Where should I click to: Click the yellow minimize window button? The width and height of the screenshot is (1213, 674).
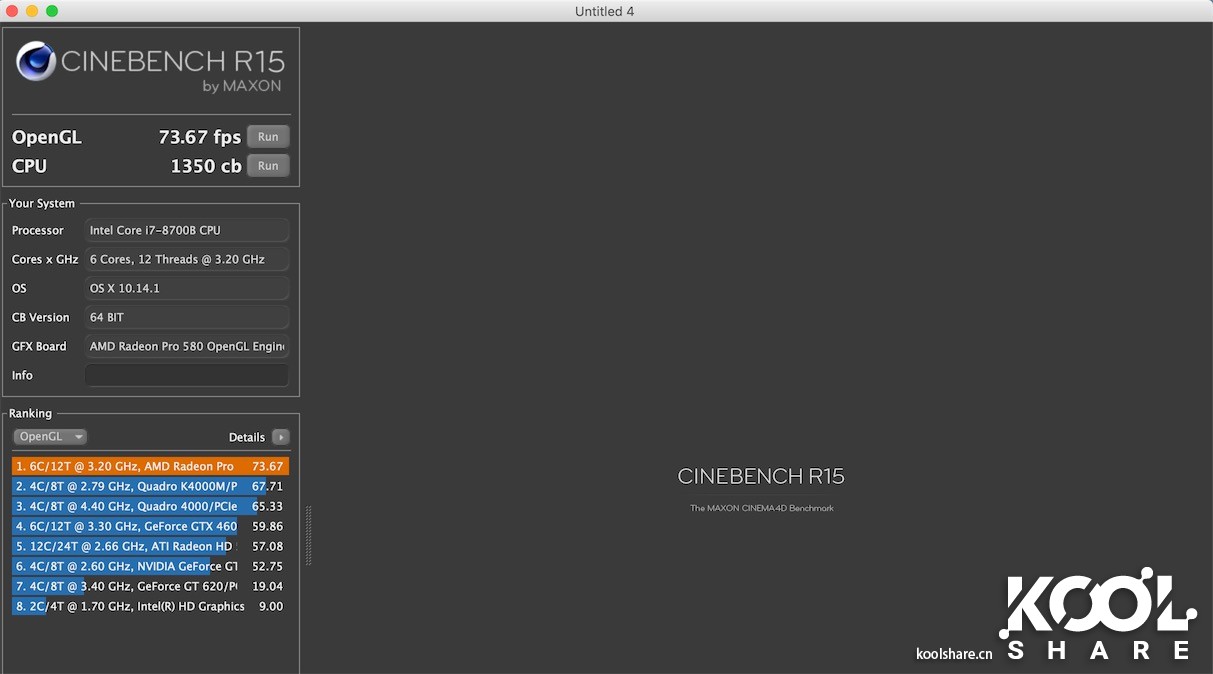tap(32, 11)
